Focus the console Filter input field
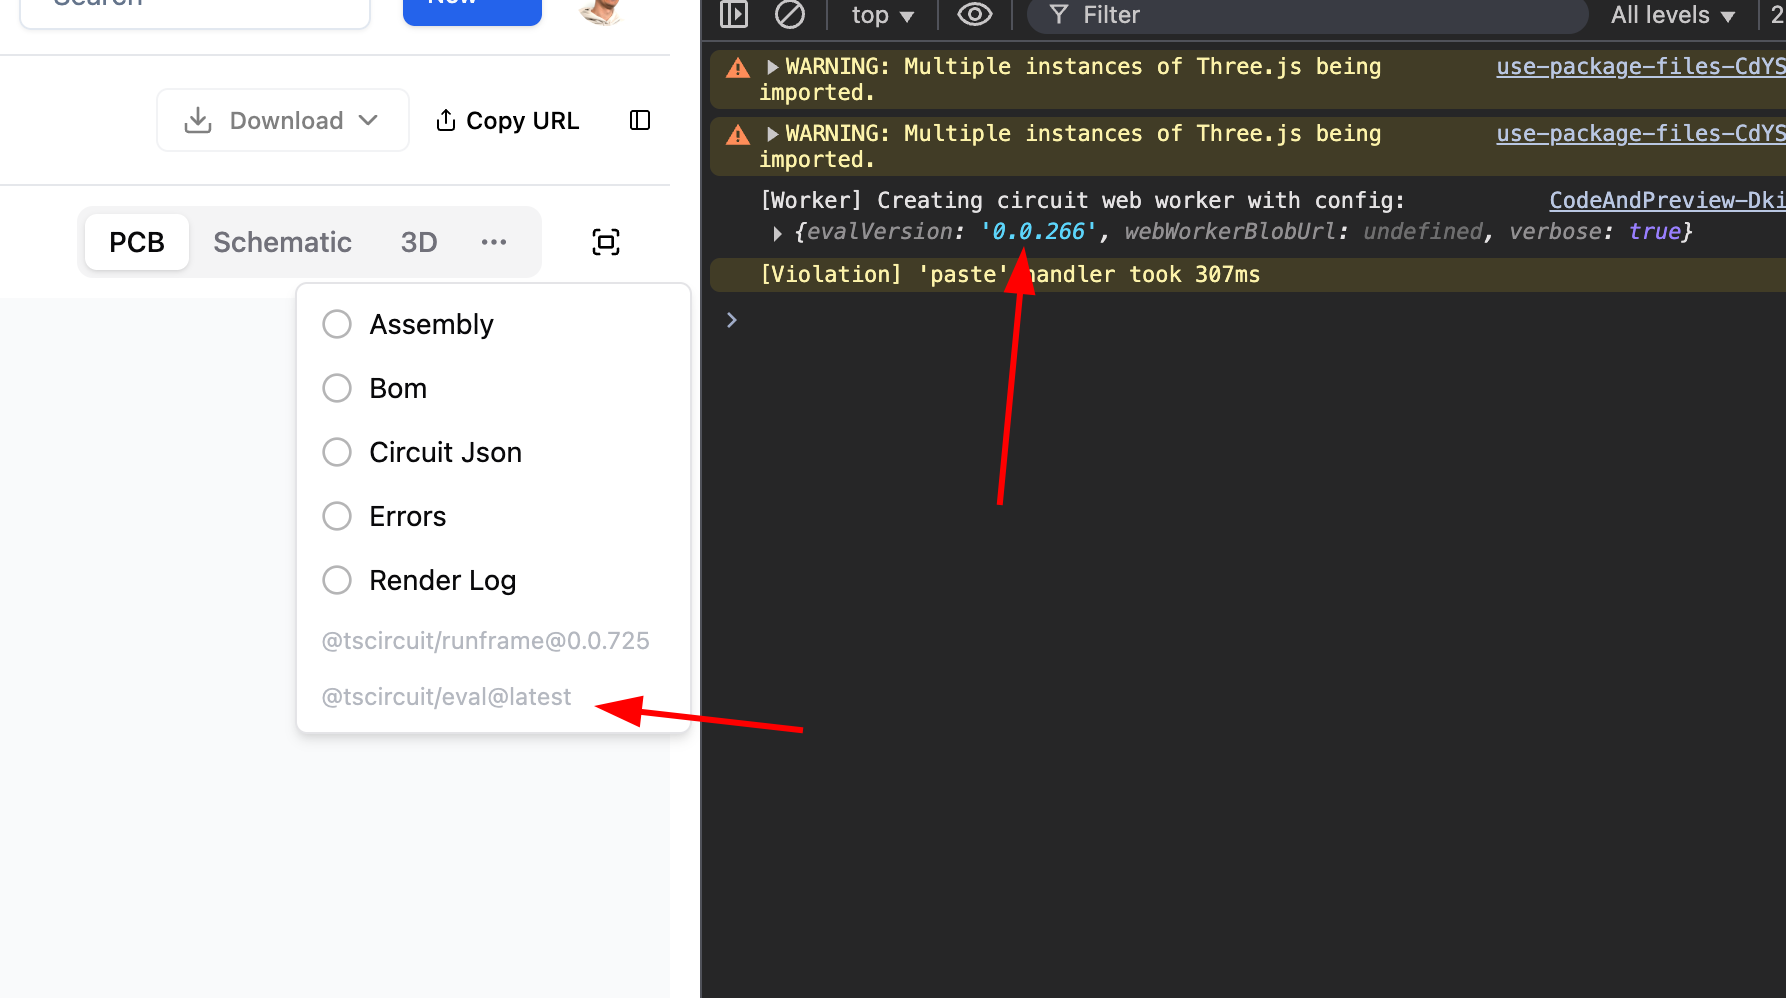Screen dimensions: 1786x998 point(1307,15)
